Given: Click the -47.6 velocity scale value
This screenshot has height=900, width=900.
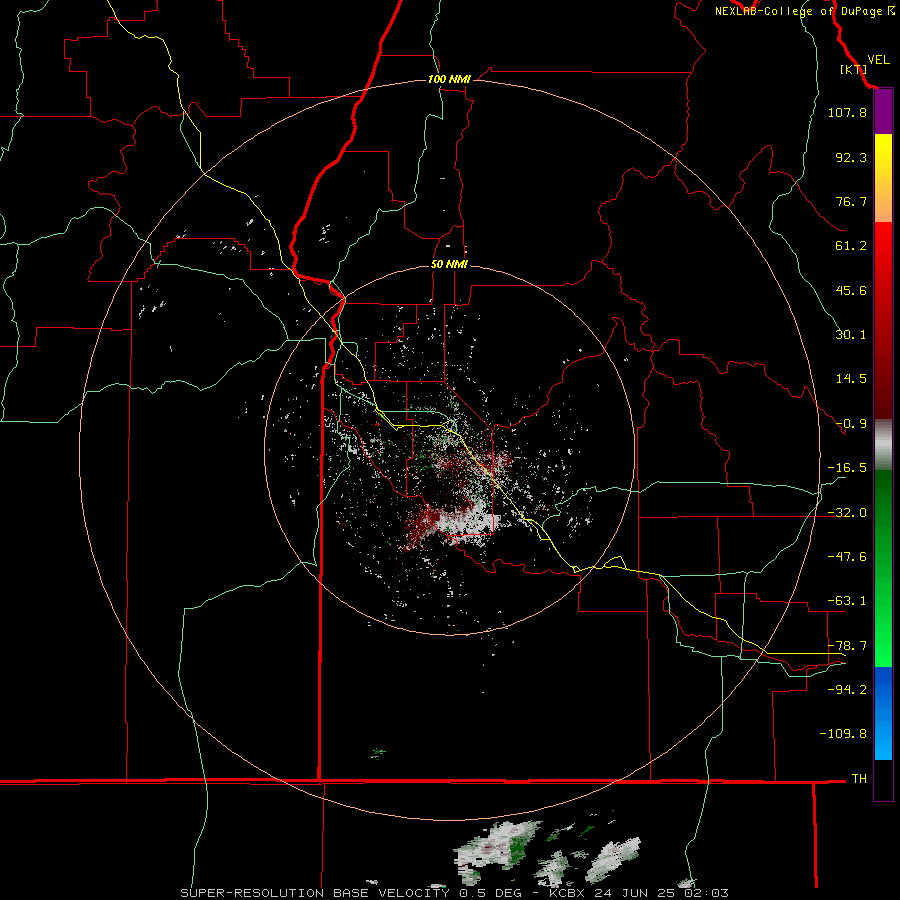Looking at the screenshot, I should pyautogui.click(x=847, y=557).
